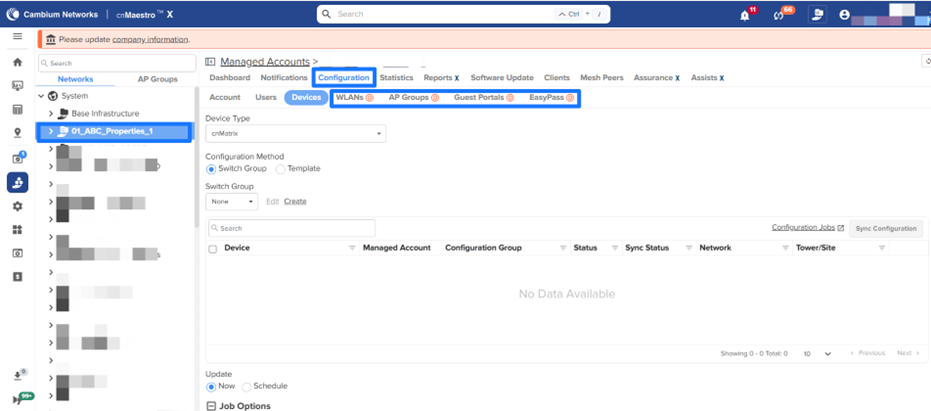The width and height of the screenshot is (931, 411).
Task: Open the settings gear in left sidebar
Action: tap(17, 206)
